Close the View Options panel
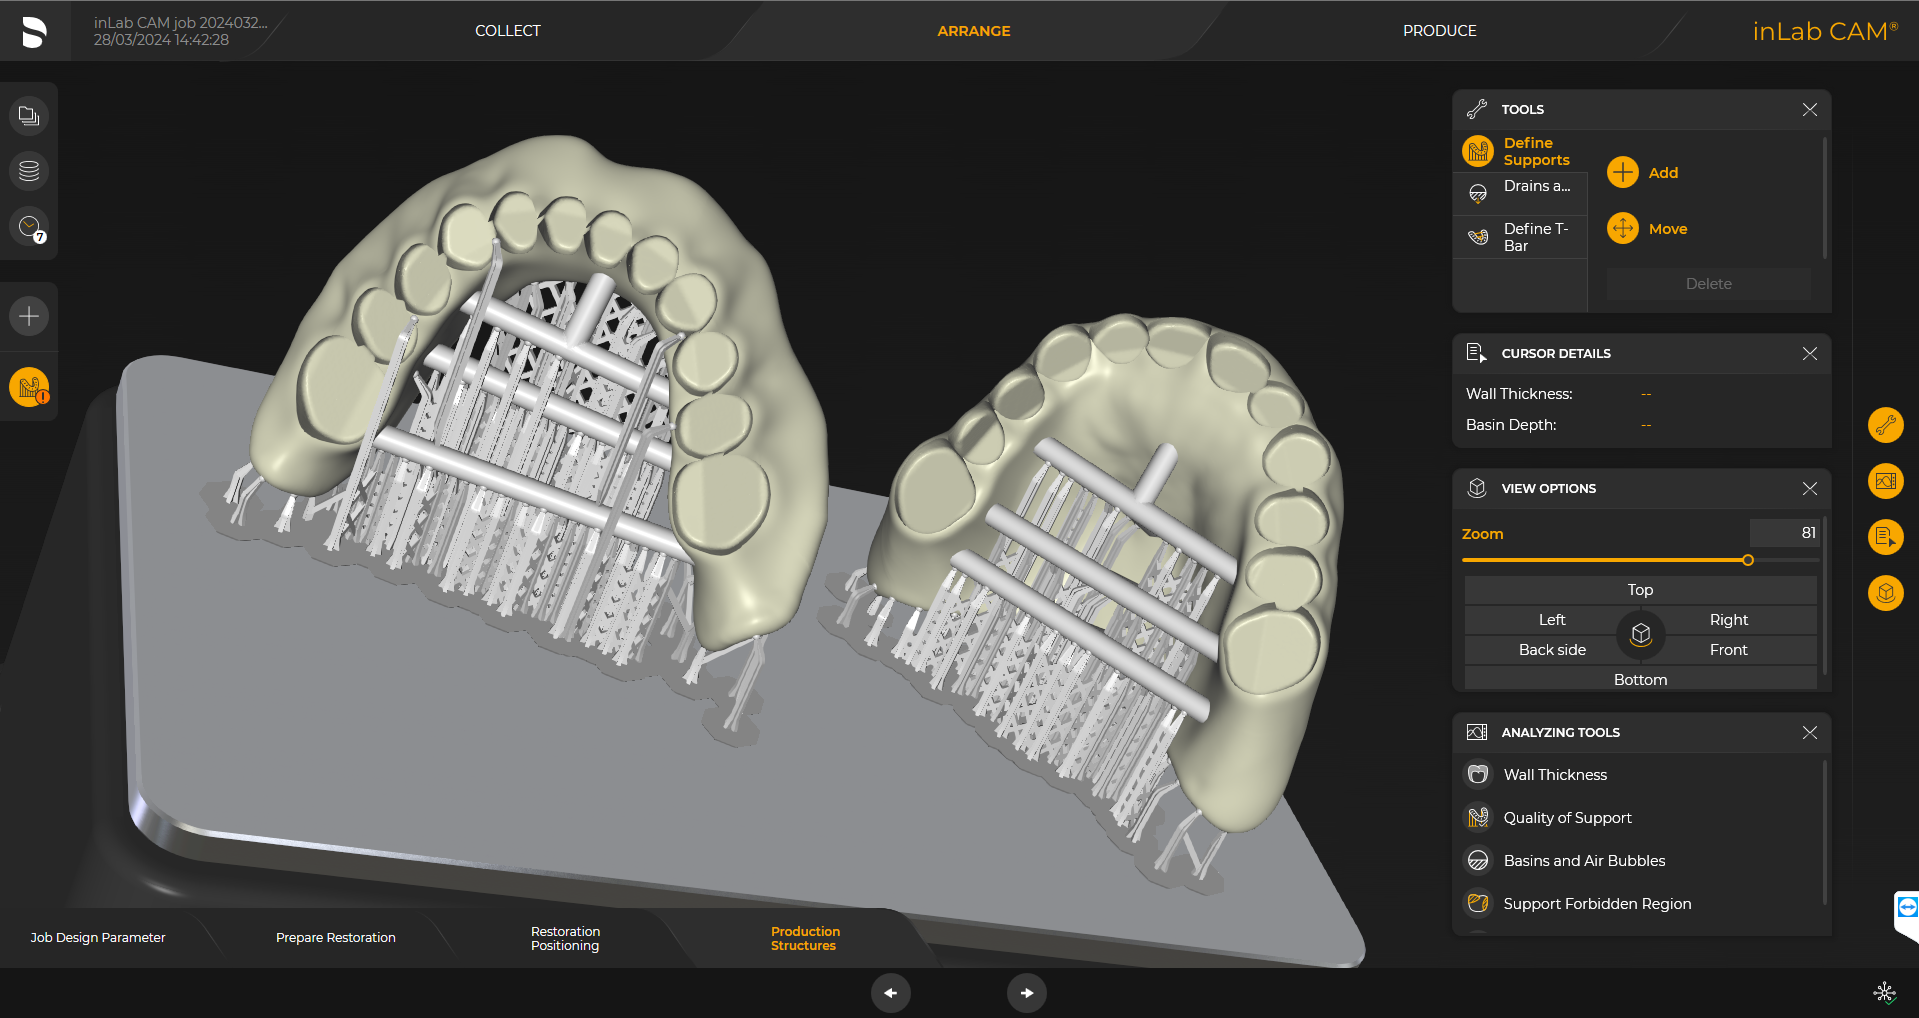 [x=1809, y=489]
